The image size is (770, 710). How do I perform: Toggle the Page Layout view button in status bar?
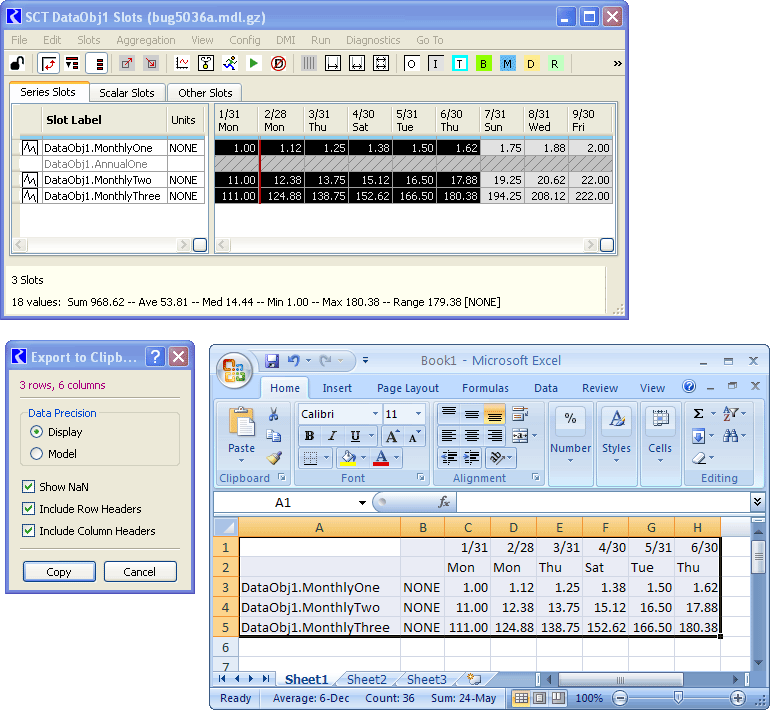(x=539, y=698)
